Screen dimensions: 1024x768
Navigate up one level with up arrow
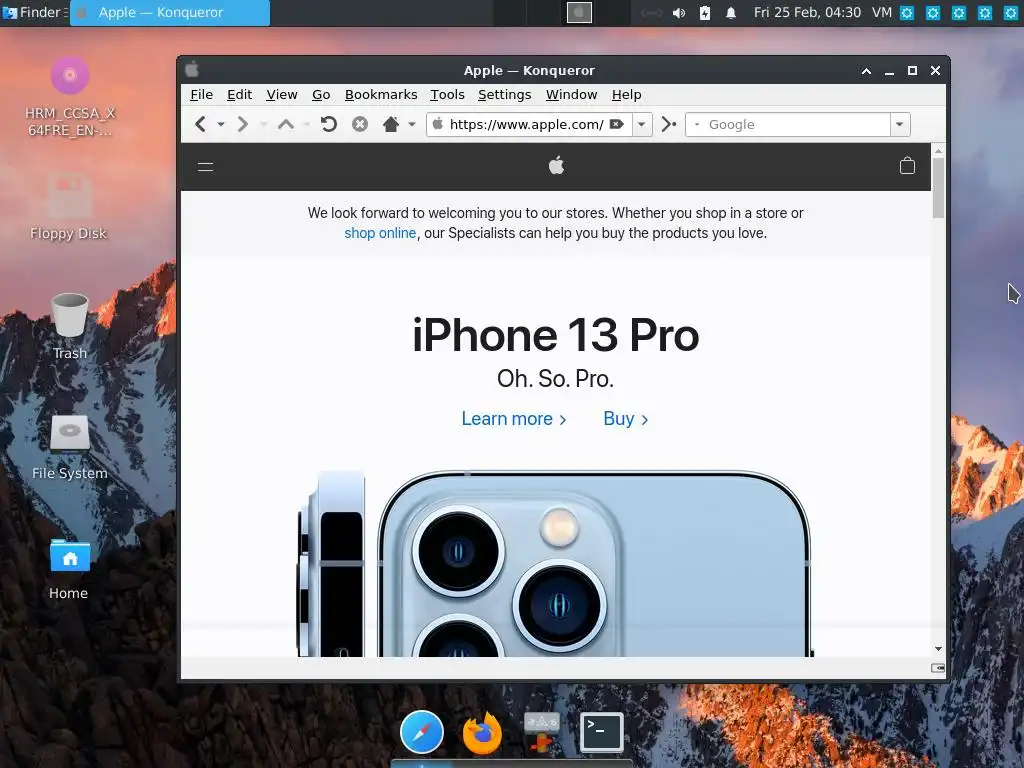(x=285, y=124)
